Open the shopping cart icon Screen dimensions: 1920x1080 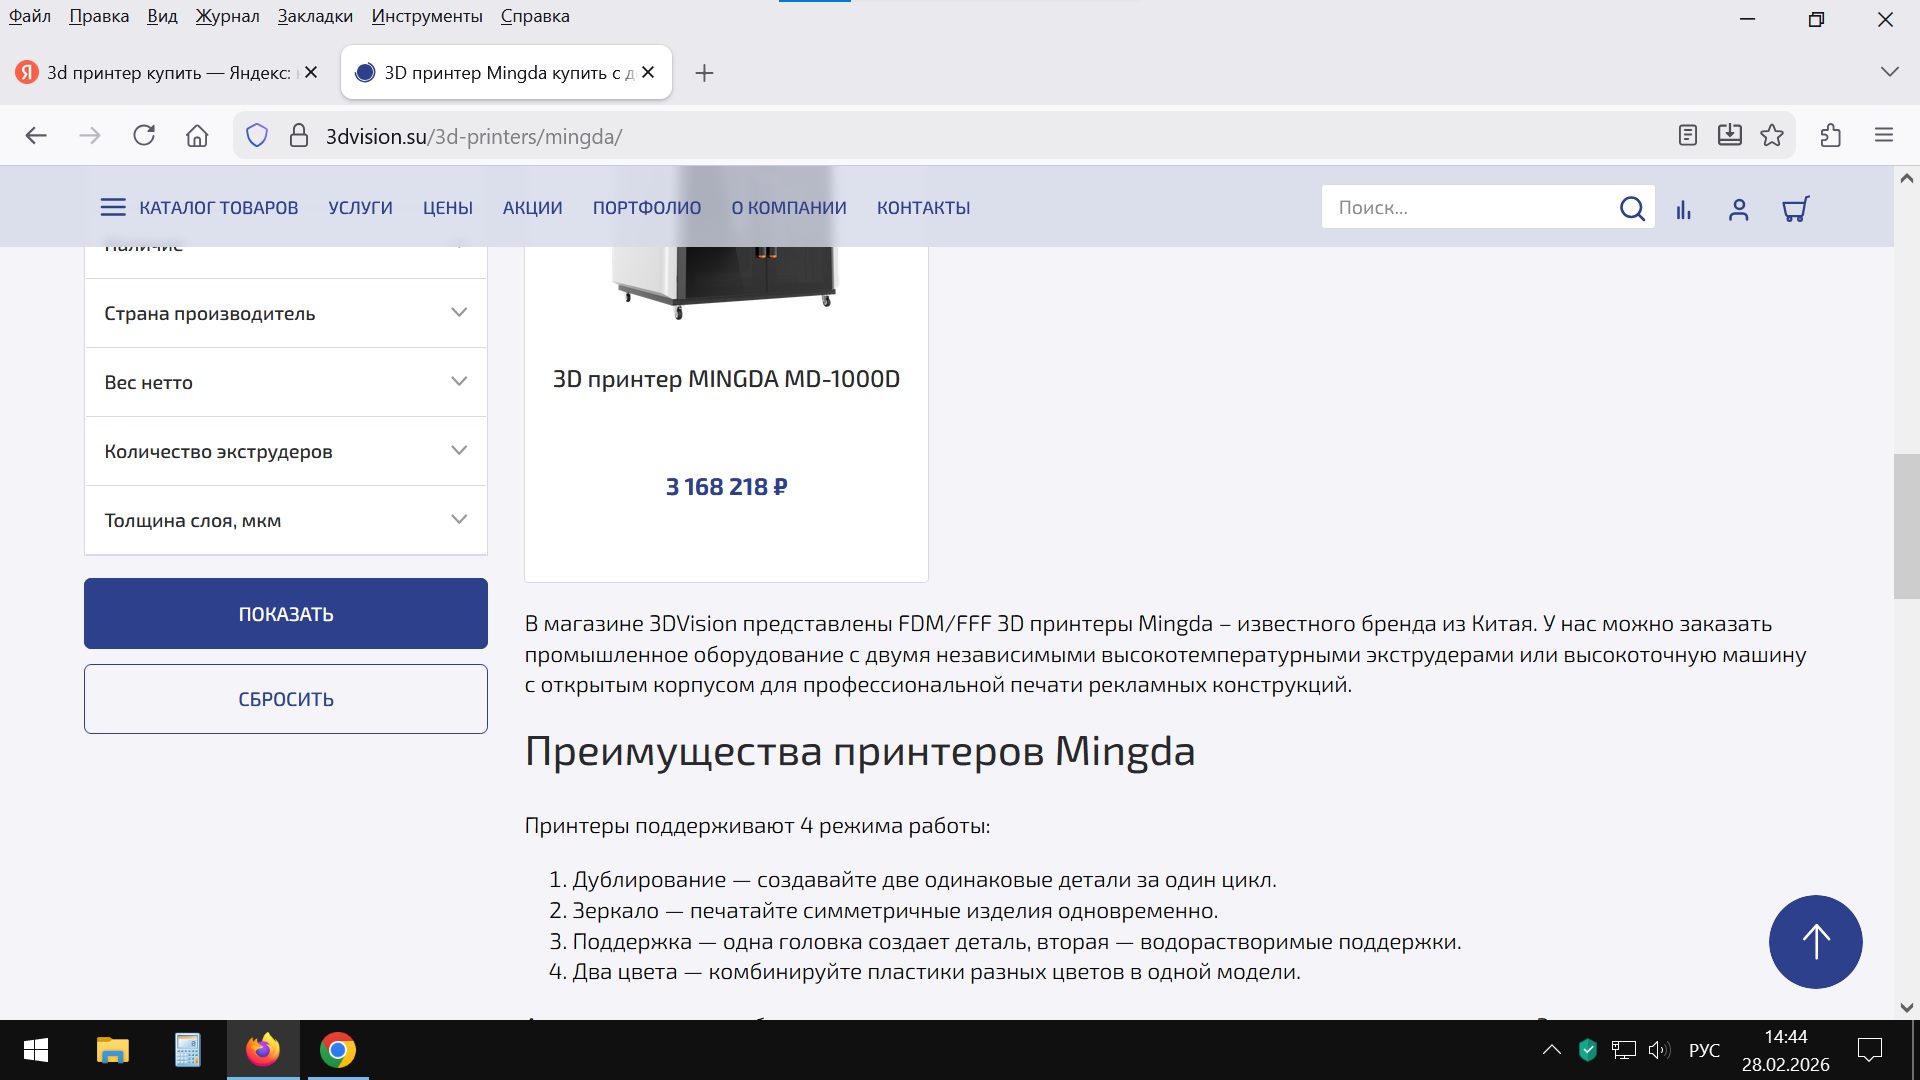tap(1796, 209)
